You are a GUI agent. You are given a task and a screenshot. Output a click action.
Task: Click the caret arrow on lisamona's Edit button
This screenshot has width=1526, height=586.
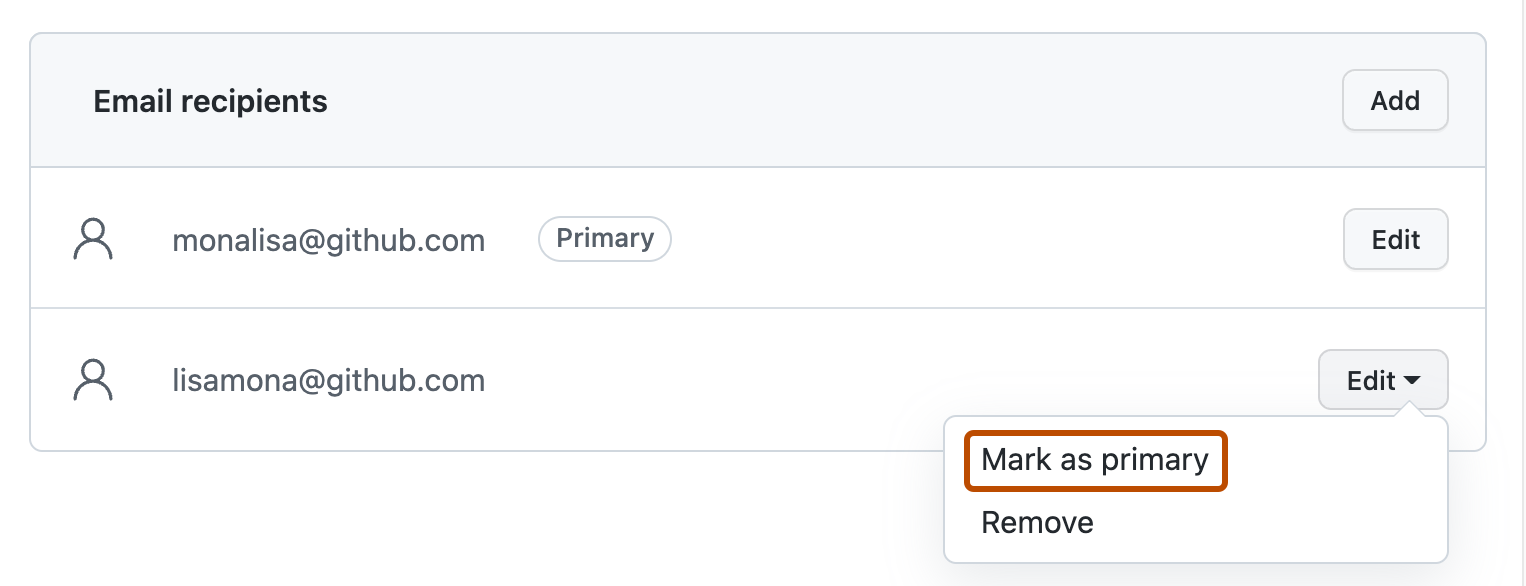[1412, 381]
